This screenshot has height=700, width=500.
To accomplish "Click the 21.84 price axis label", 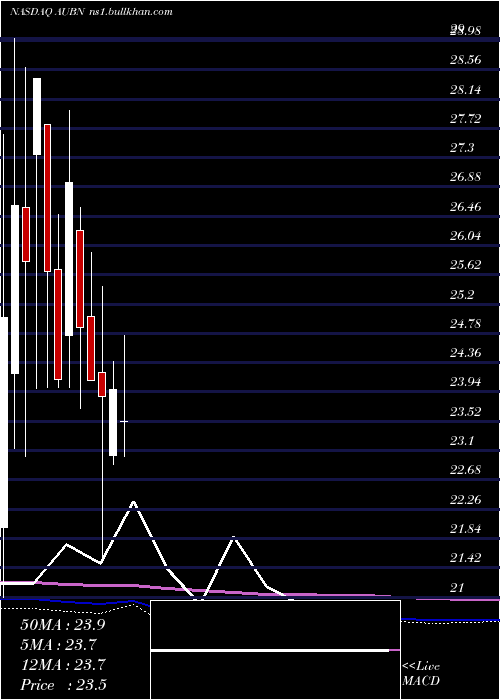I will pos(466,529).
